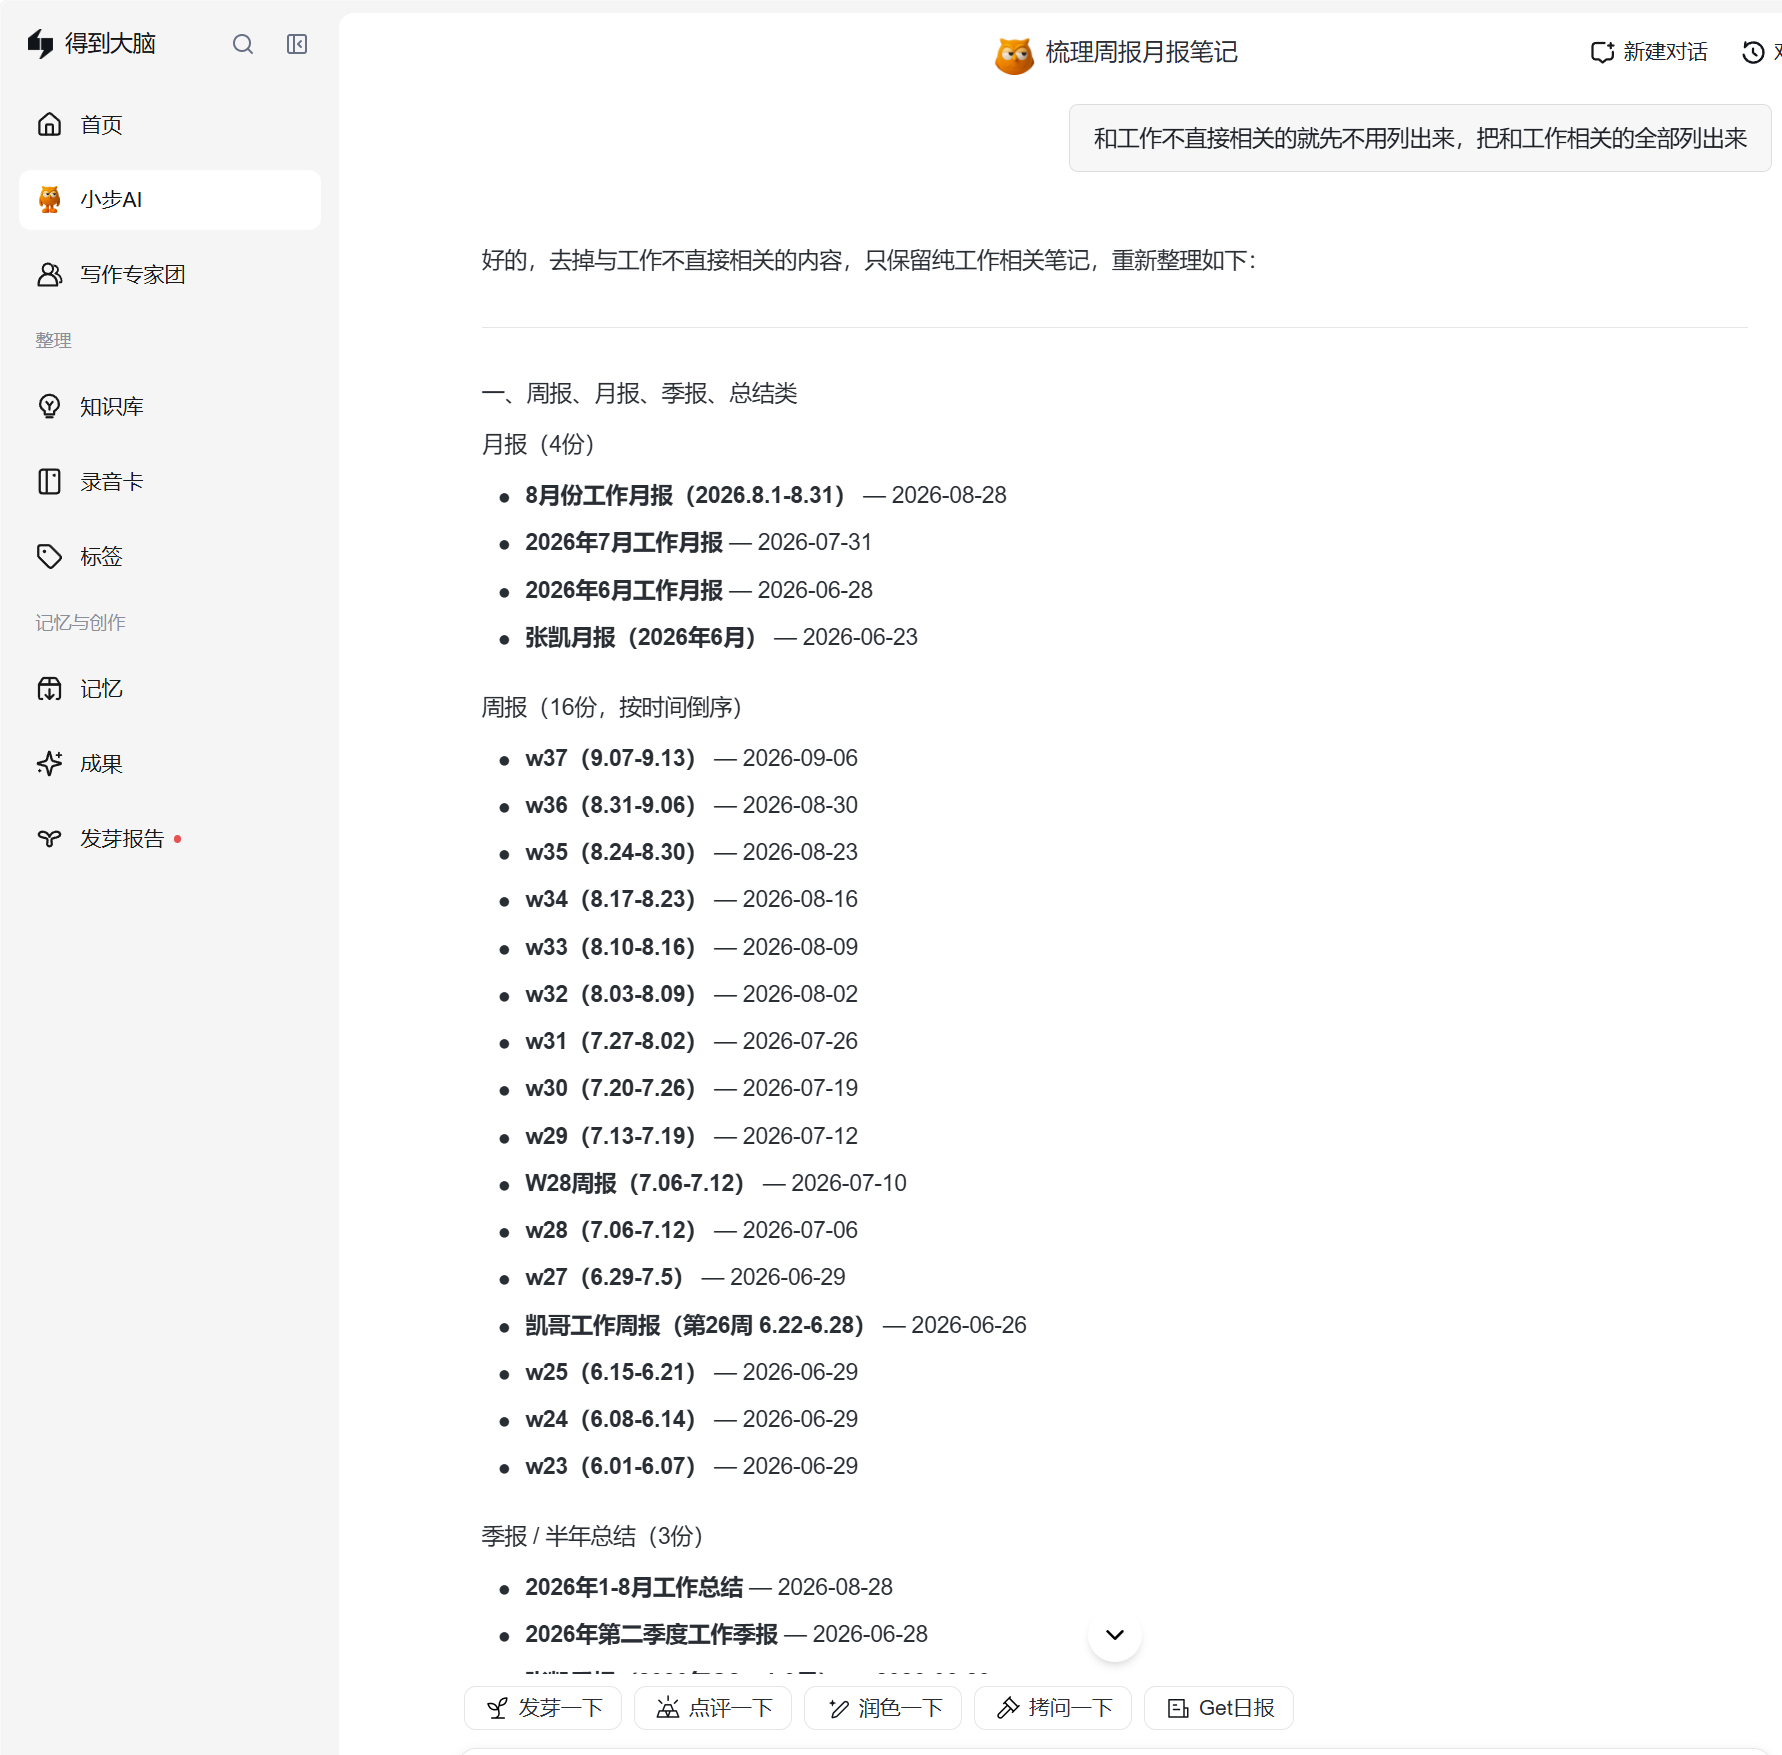1782x1755 pixels.
Task: Click the w36（8.31-9.06）weekly report
Action: (691, 805)
